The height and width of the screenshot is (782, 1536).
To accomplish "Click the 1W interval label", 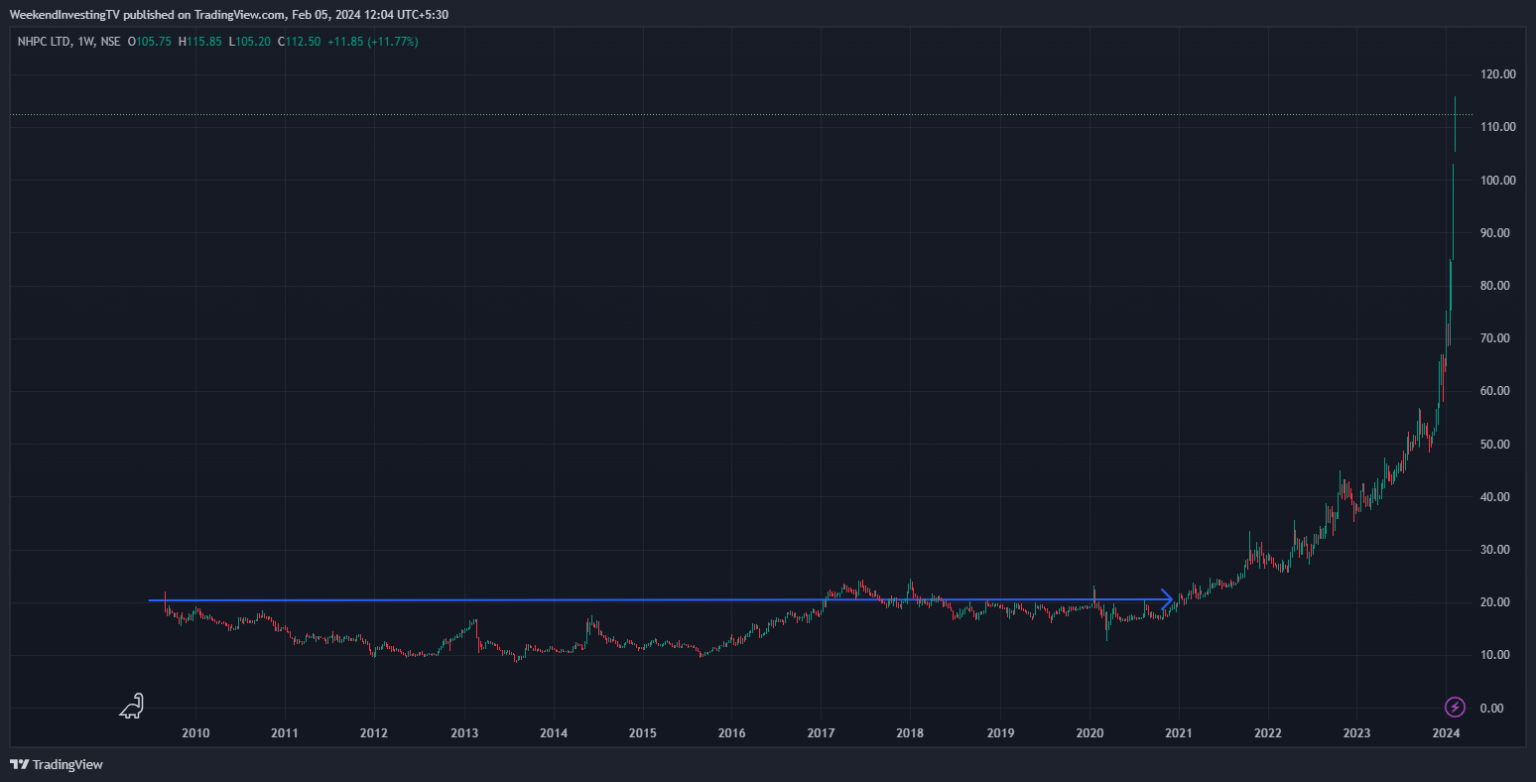I will pyautogui.click(x=86, y=42).
